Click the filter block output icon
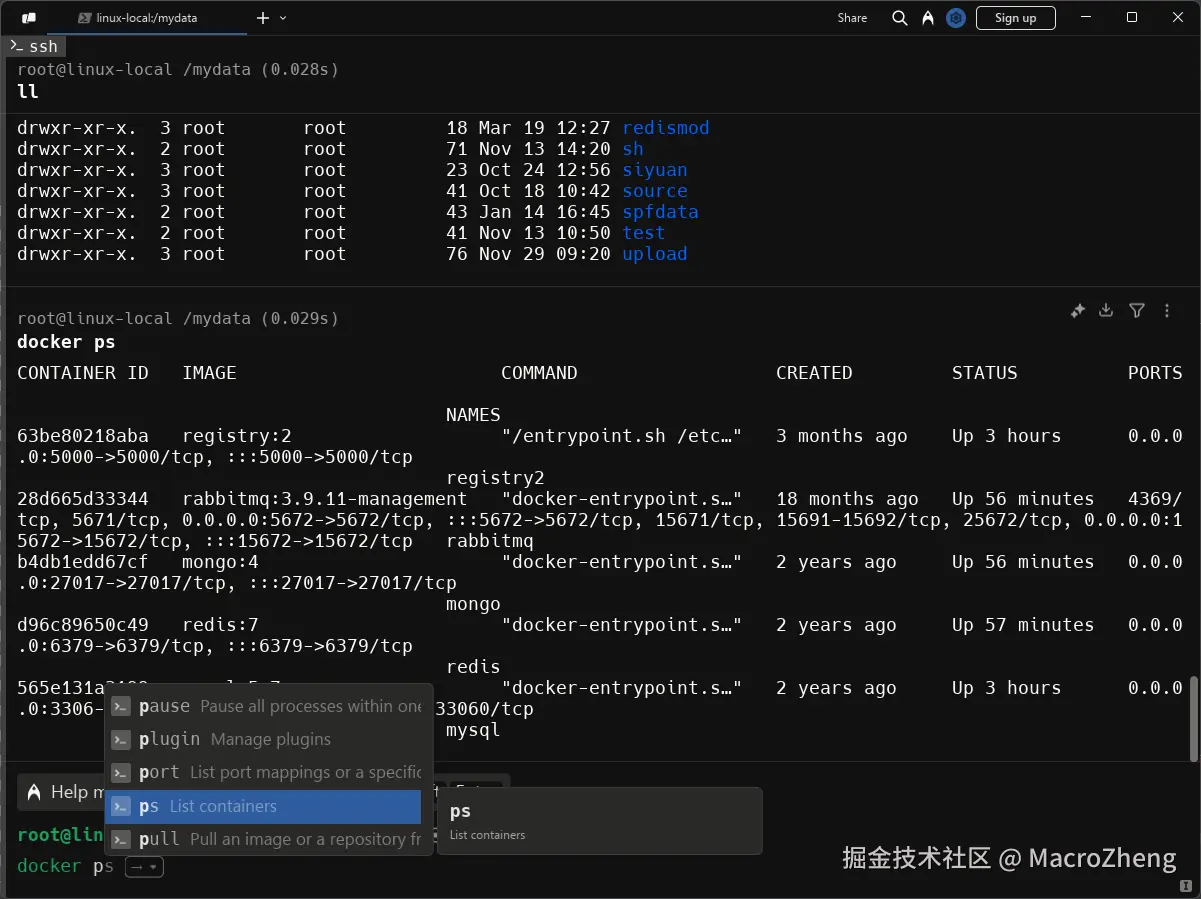Viewport: 1201px width, 899px height. [1137, 311]
